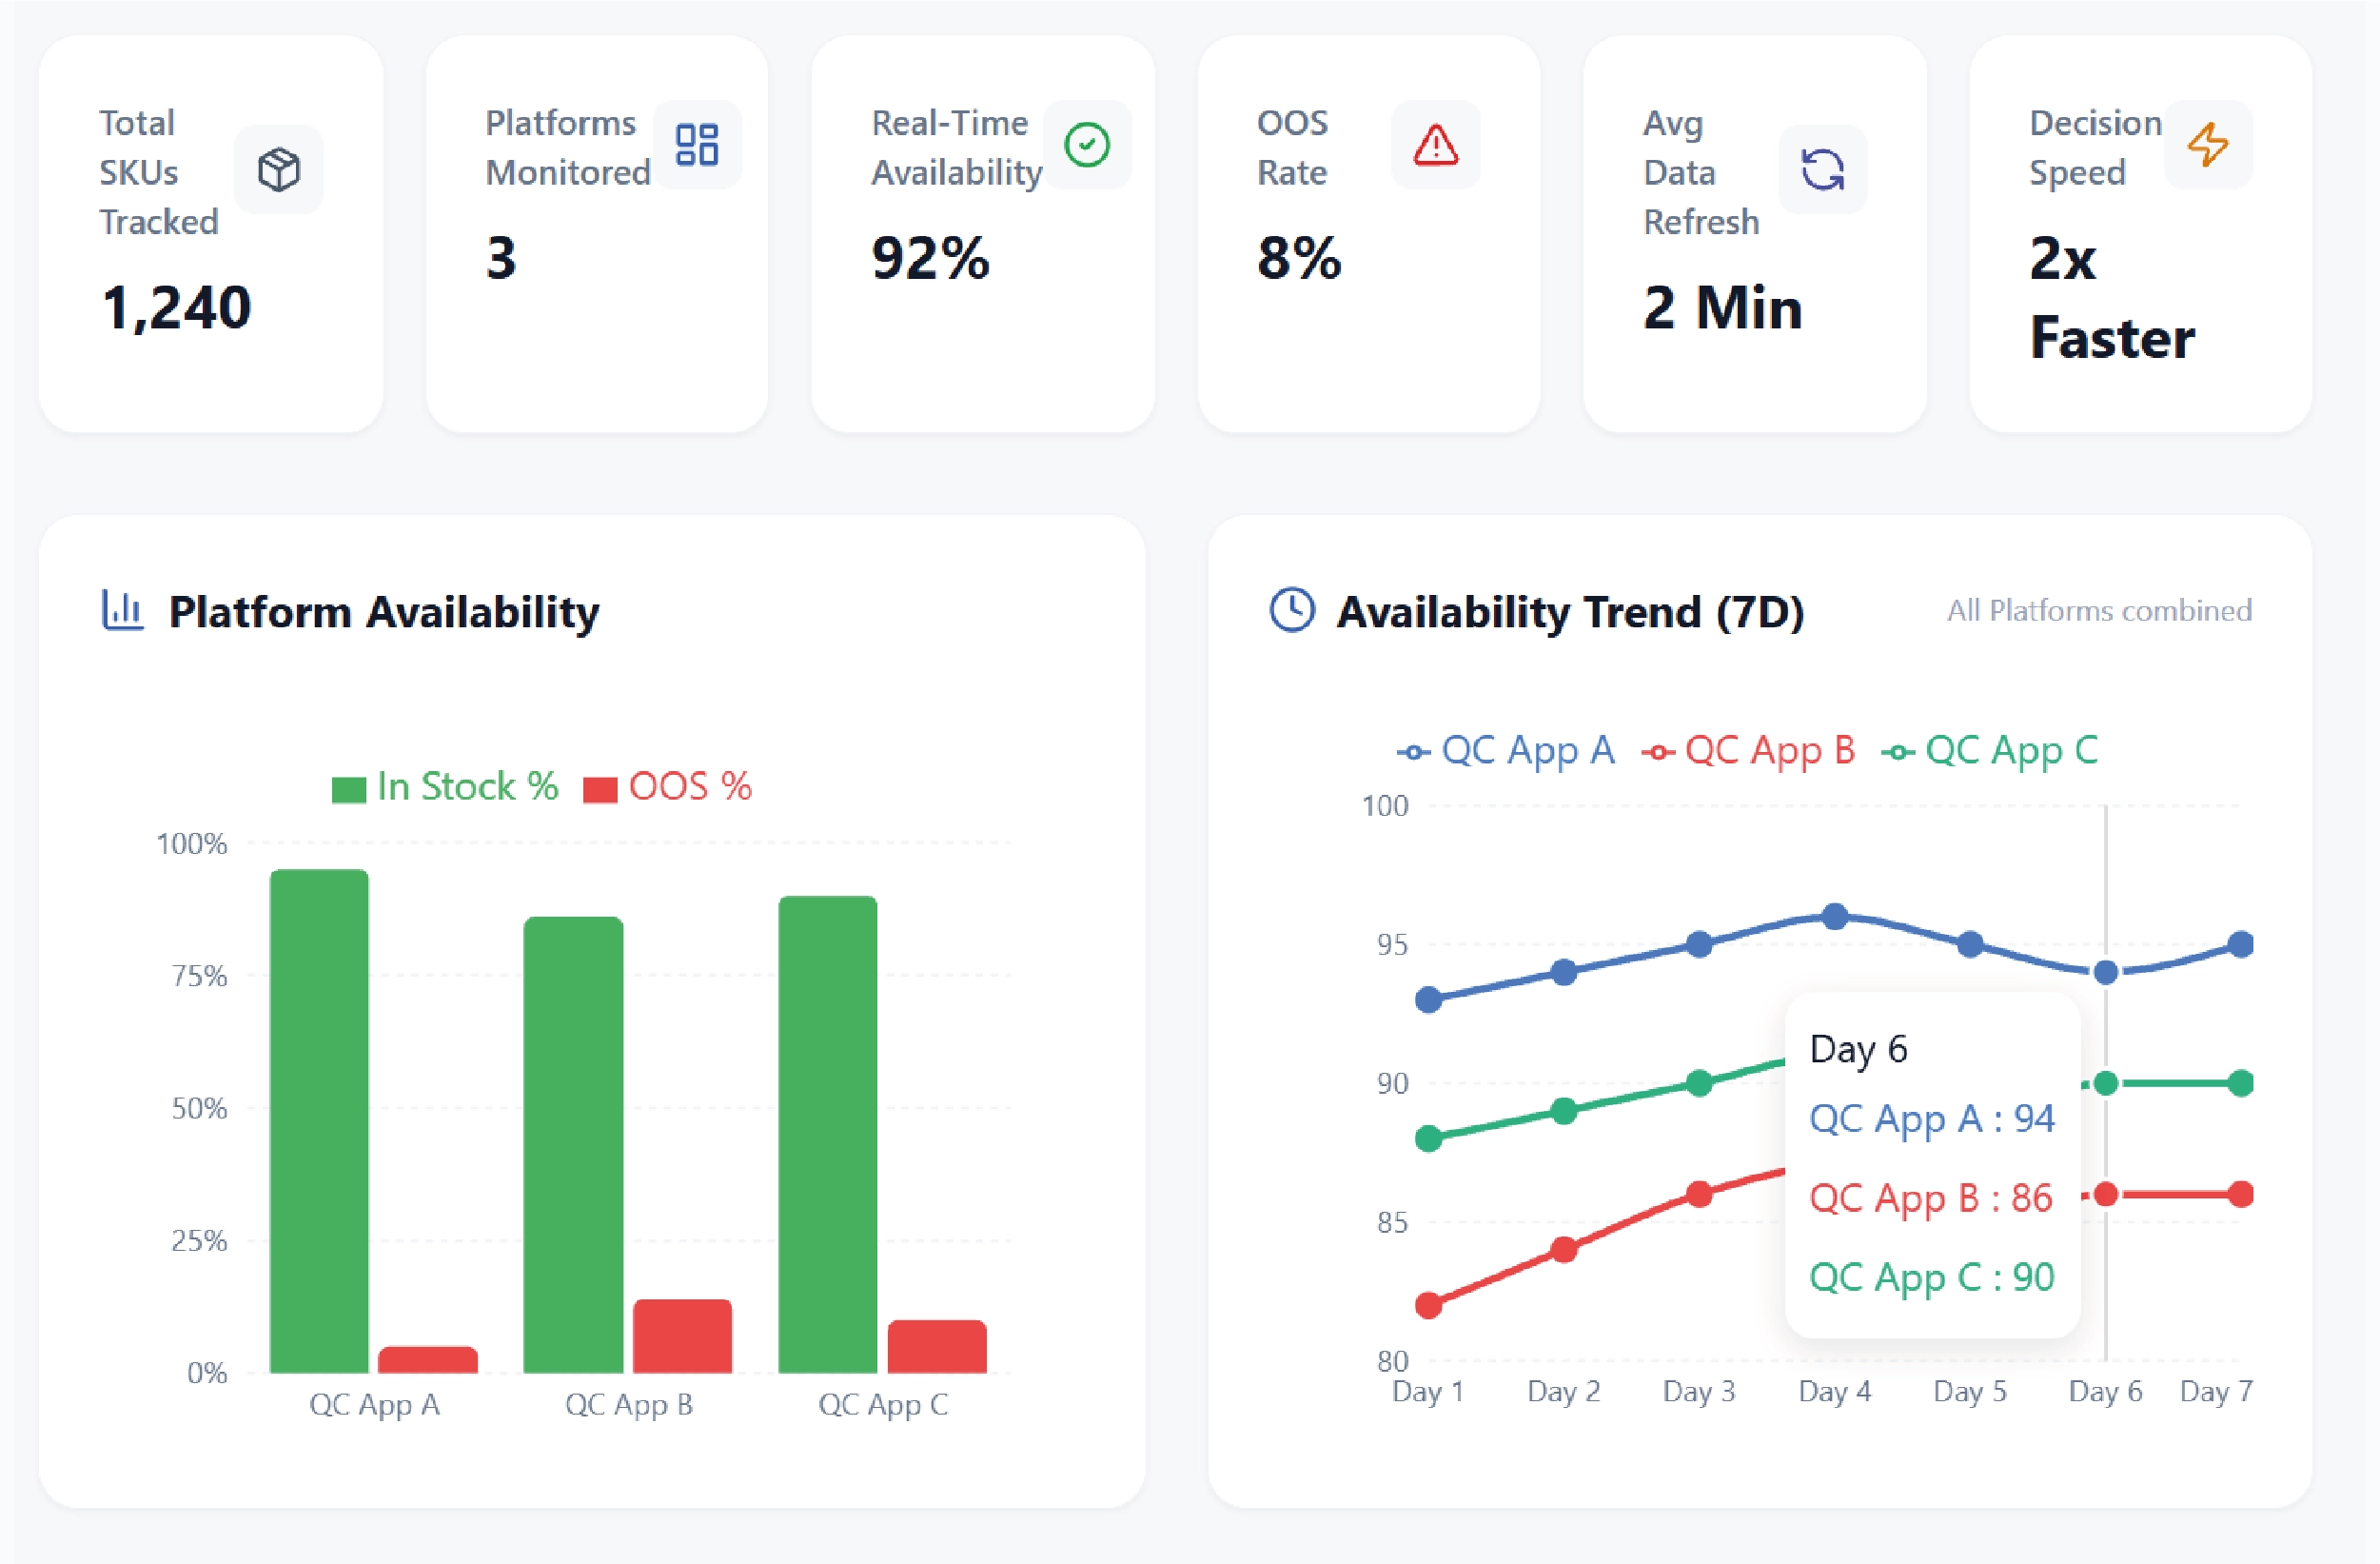Toggle QC App C line legend
Screen dimensions: 2380x1564
click(1990, 750)
